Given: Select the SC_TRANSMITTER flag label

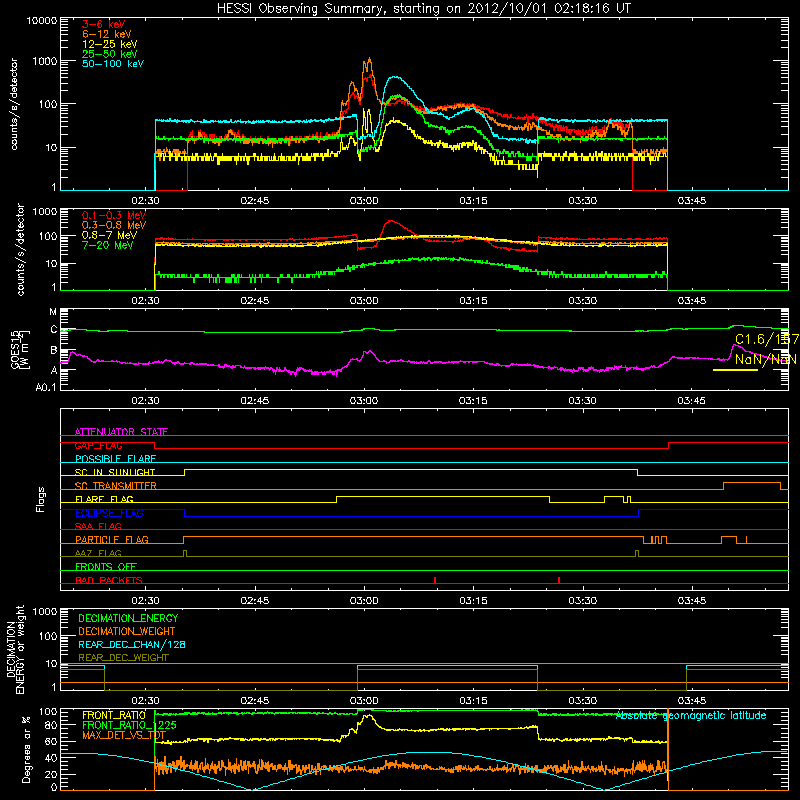Looking at the screenshot, I should click(x=116, y=486).
